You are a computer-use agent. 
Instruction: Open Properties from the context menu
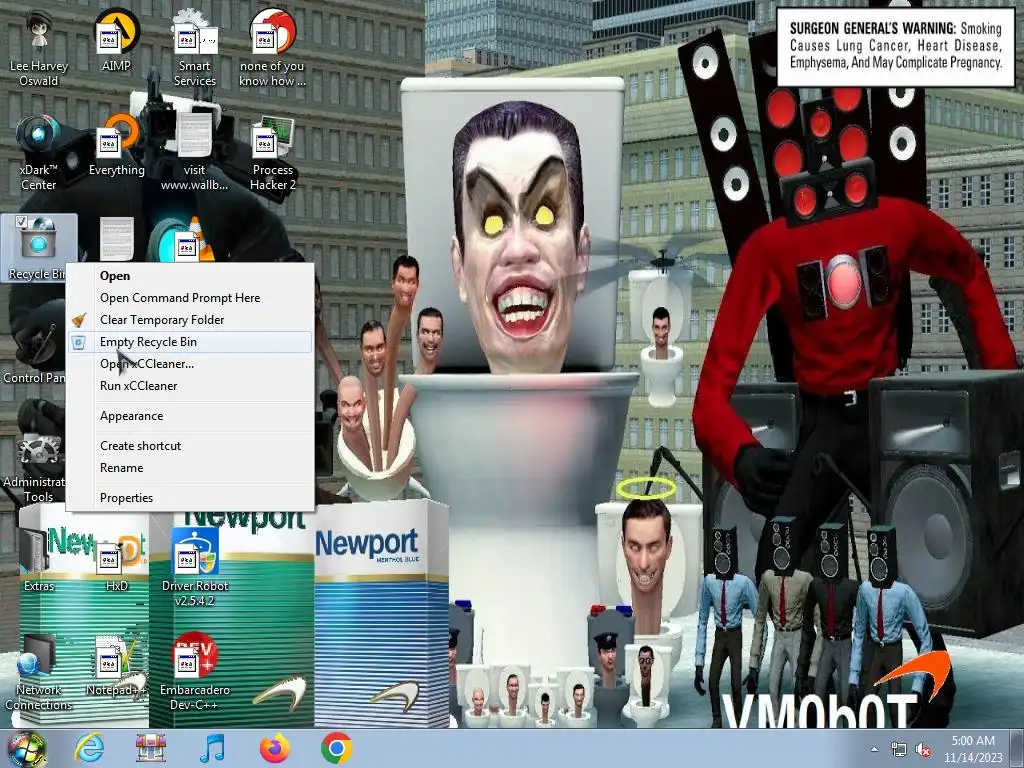pos(190,498)
